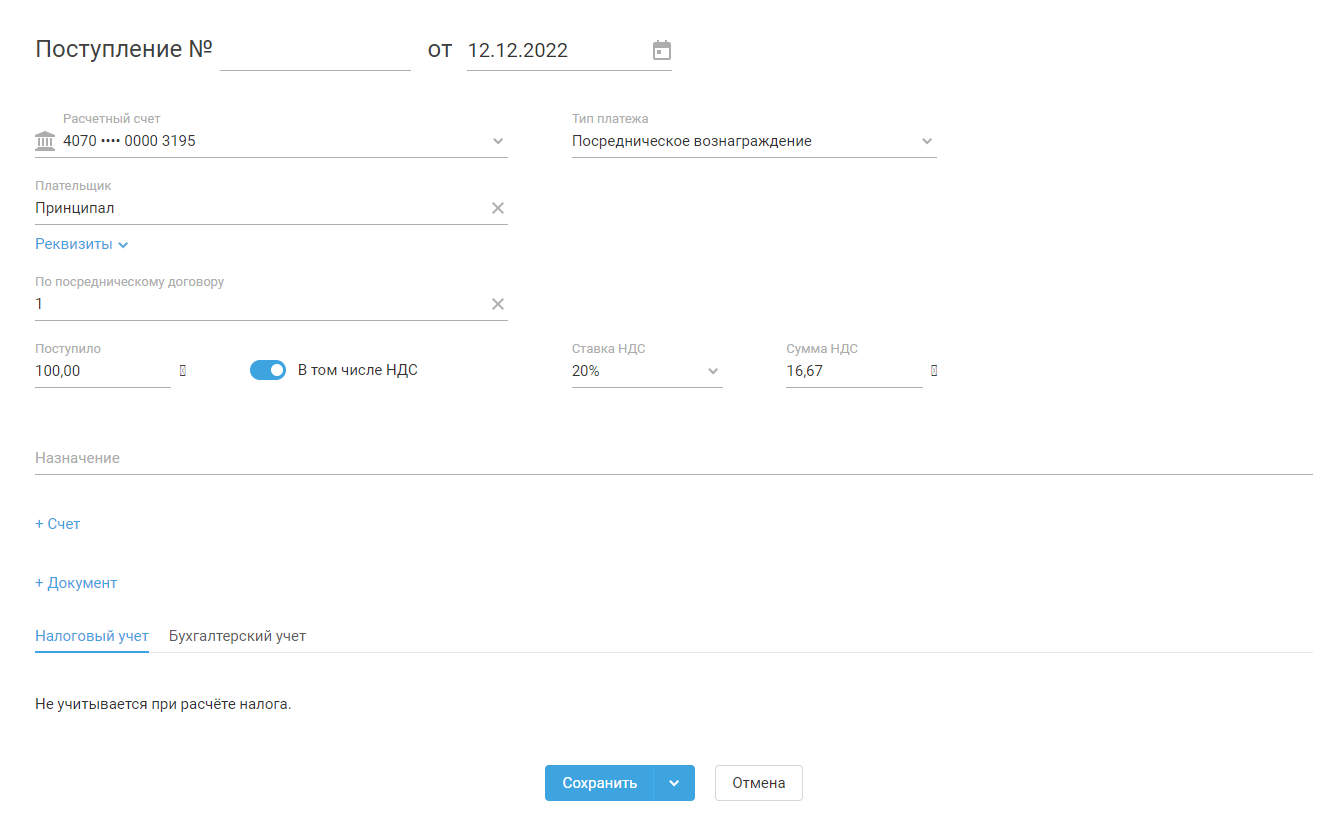Screen dimensions: 1335x831
Task: Add a document via + Документ
Action: tap(76, 583)
